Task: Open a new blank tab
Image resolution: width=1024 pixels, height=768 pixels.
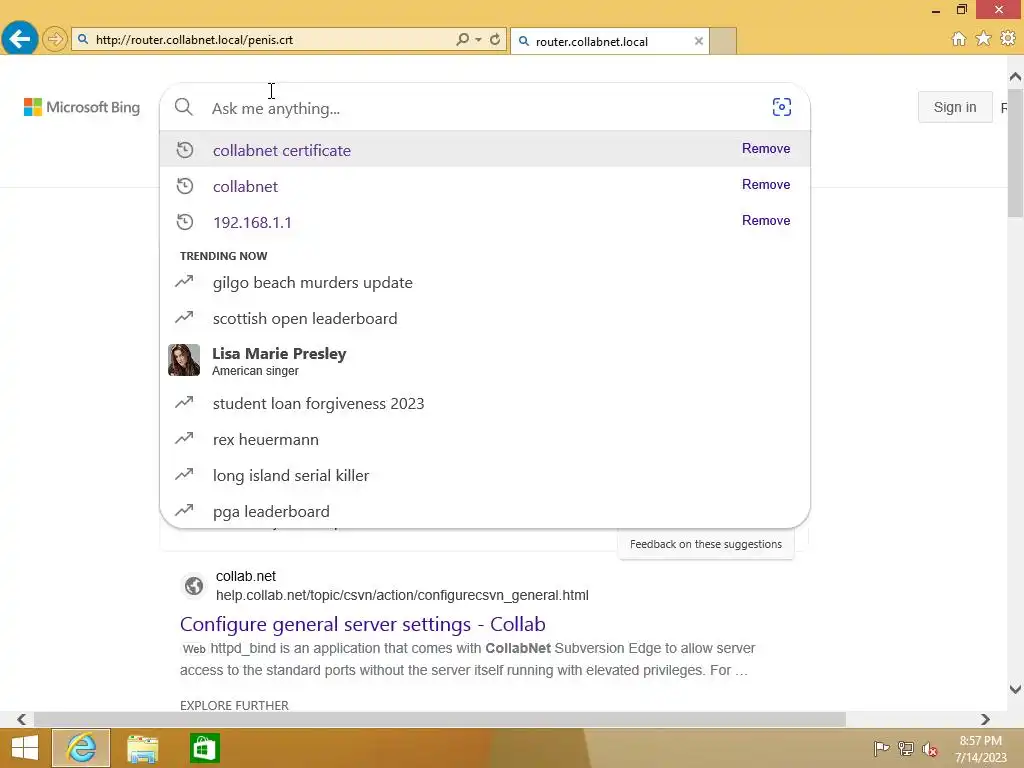Action: coord(723,41)
